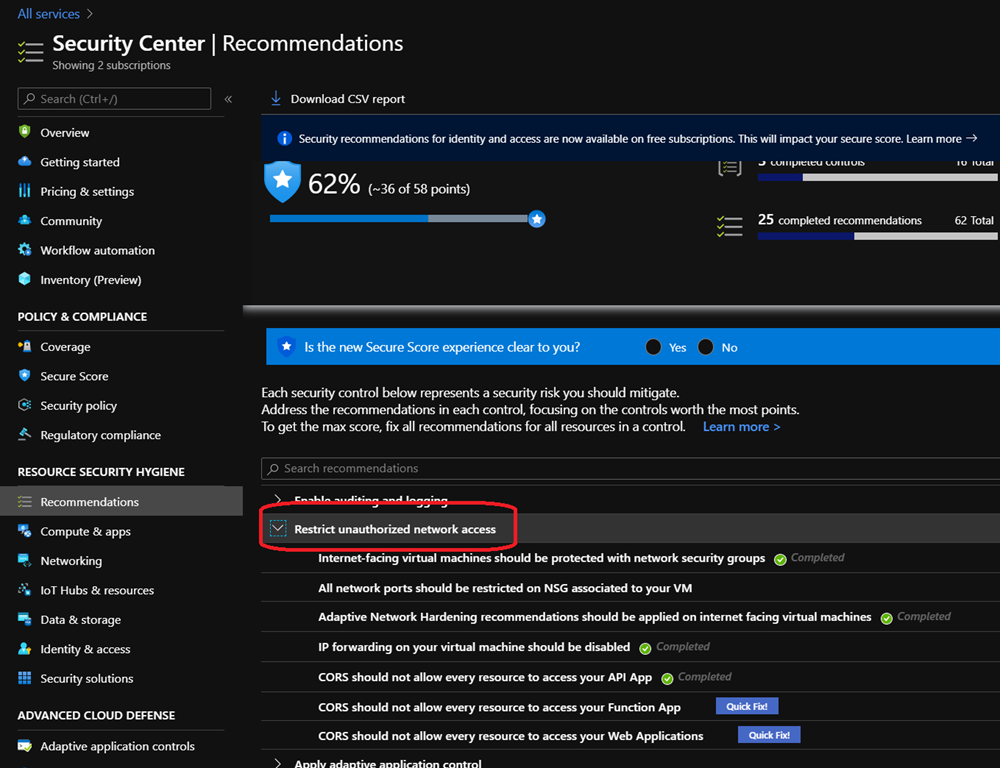
Task: Expand Apply adaptive application control section
Action: [x=277, y=763]
